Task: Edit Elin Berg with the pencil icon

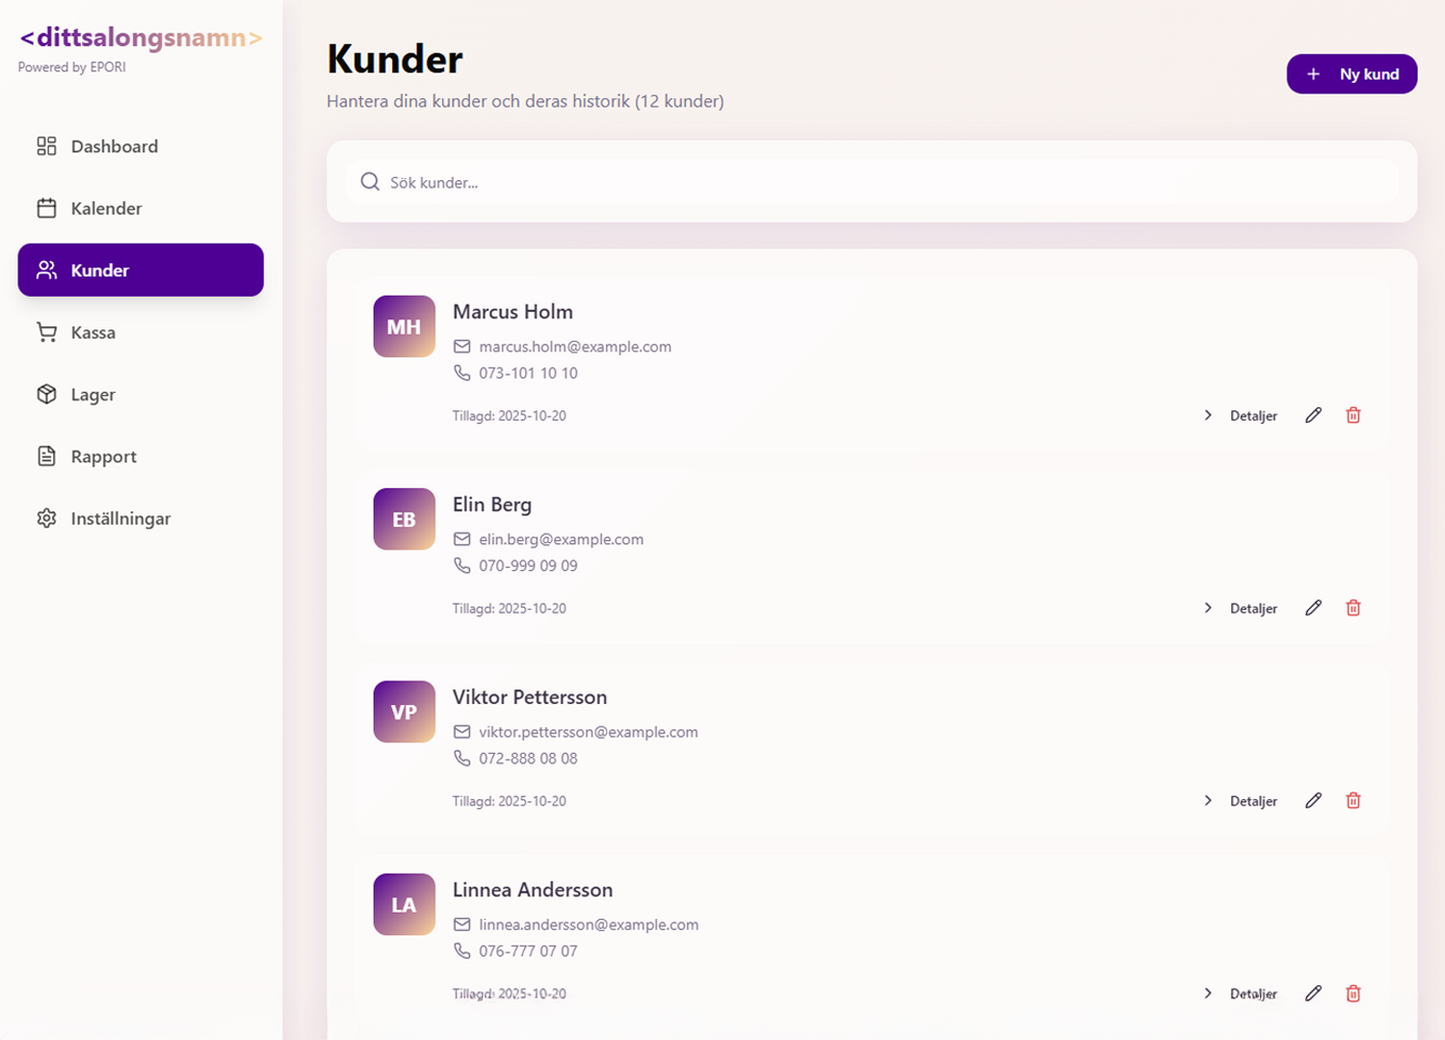Action: point(1313,608)
